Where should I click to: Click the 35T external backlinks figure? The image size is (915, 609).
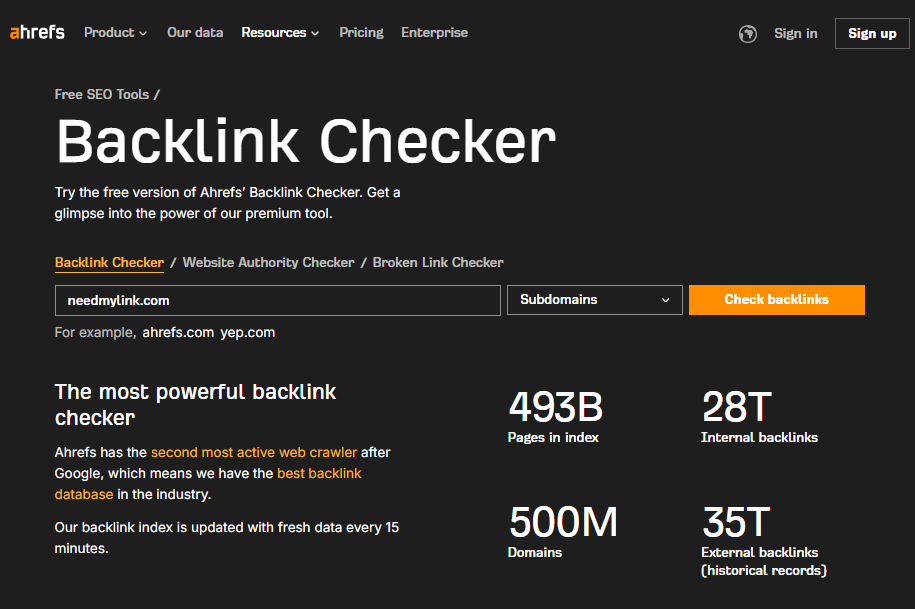736,522
